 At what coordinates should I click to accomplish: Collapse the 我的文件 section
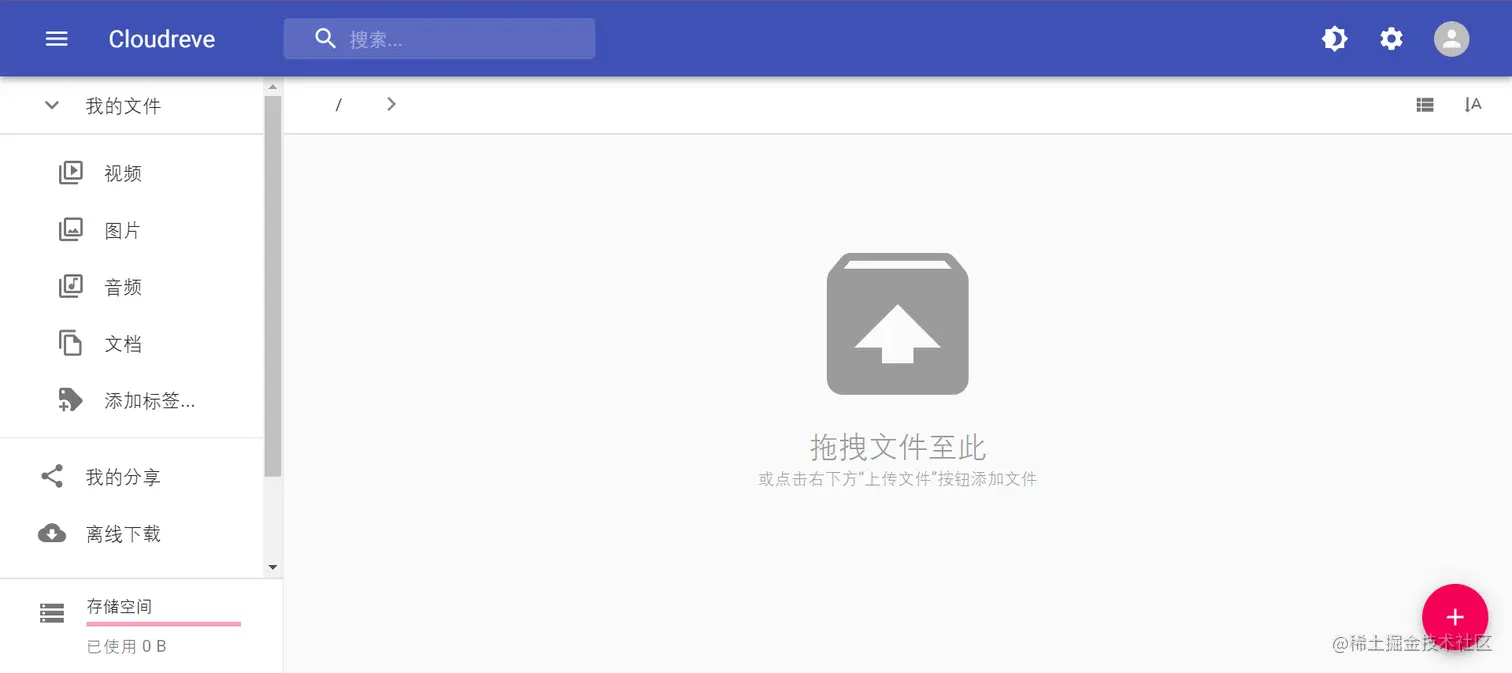point(52,106)
